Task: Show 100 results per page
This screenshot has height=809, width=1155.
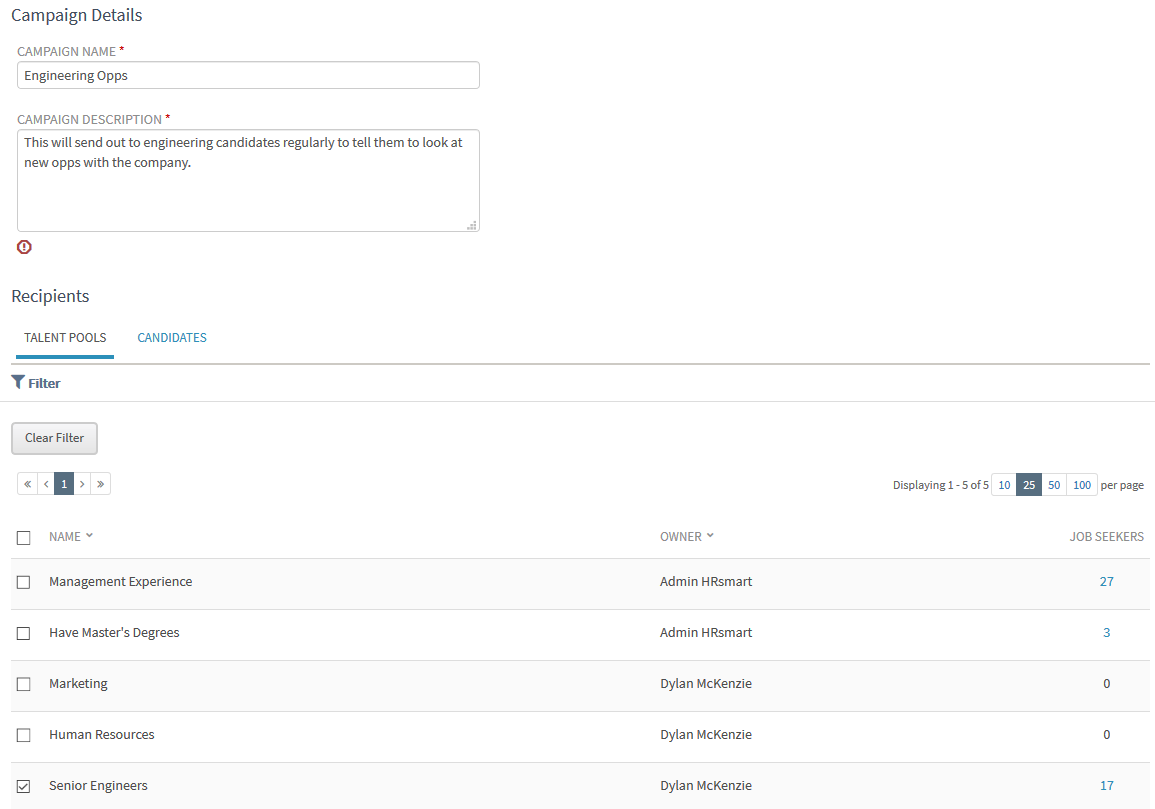Action: 1081,485
